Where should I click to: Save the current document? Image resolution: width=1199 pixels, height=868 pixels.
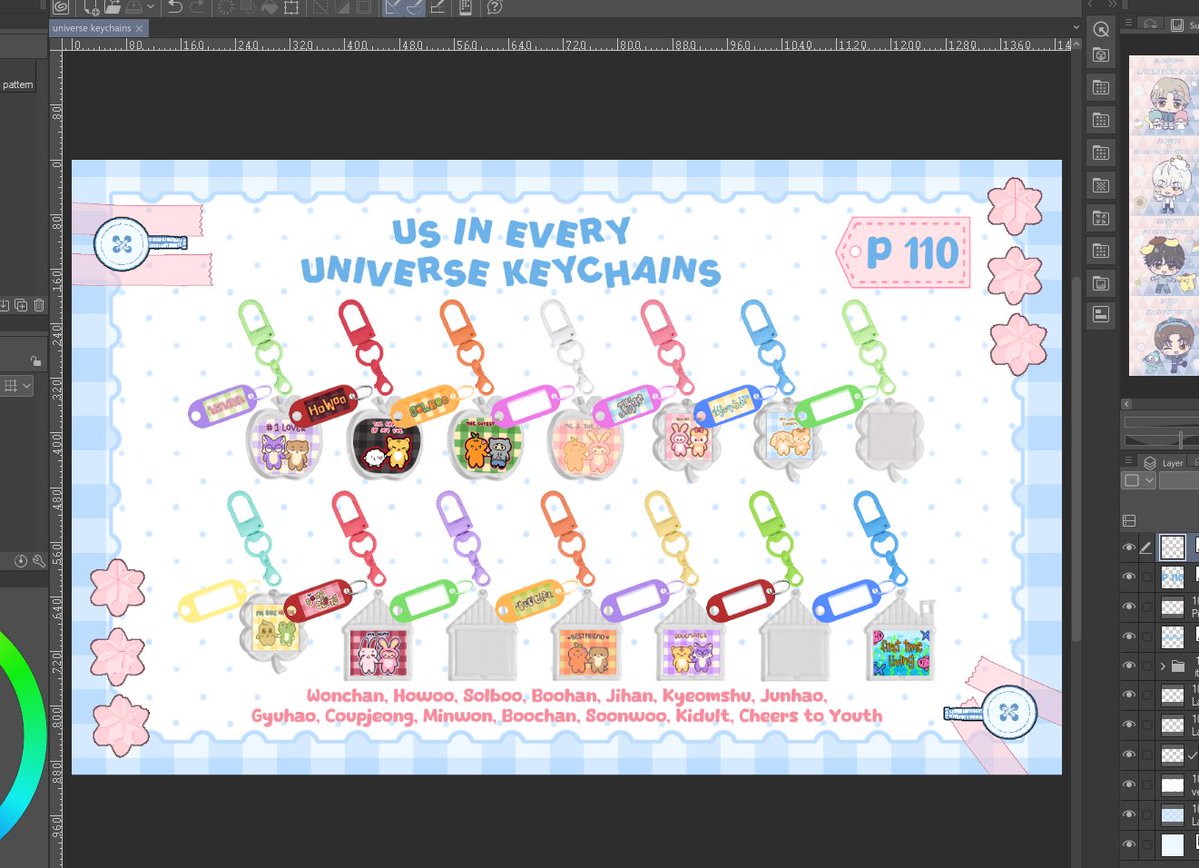coord(133,7)
